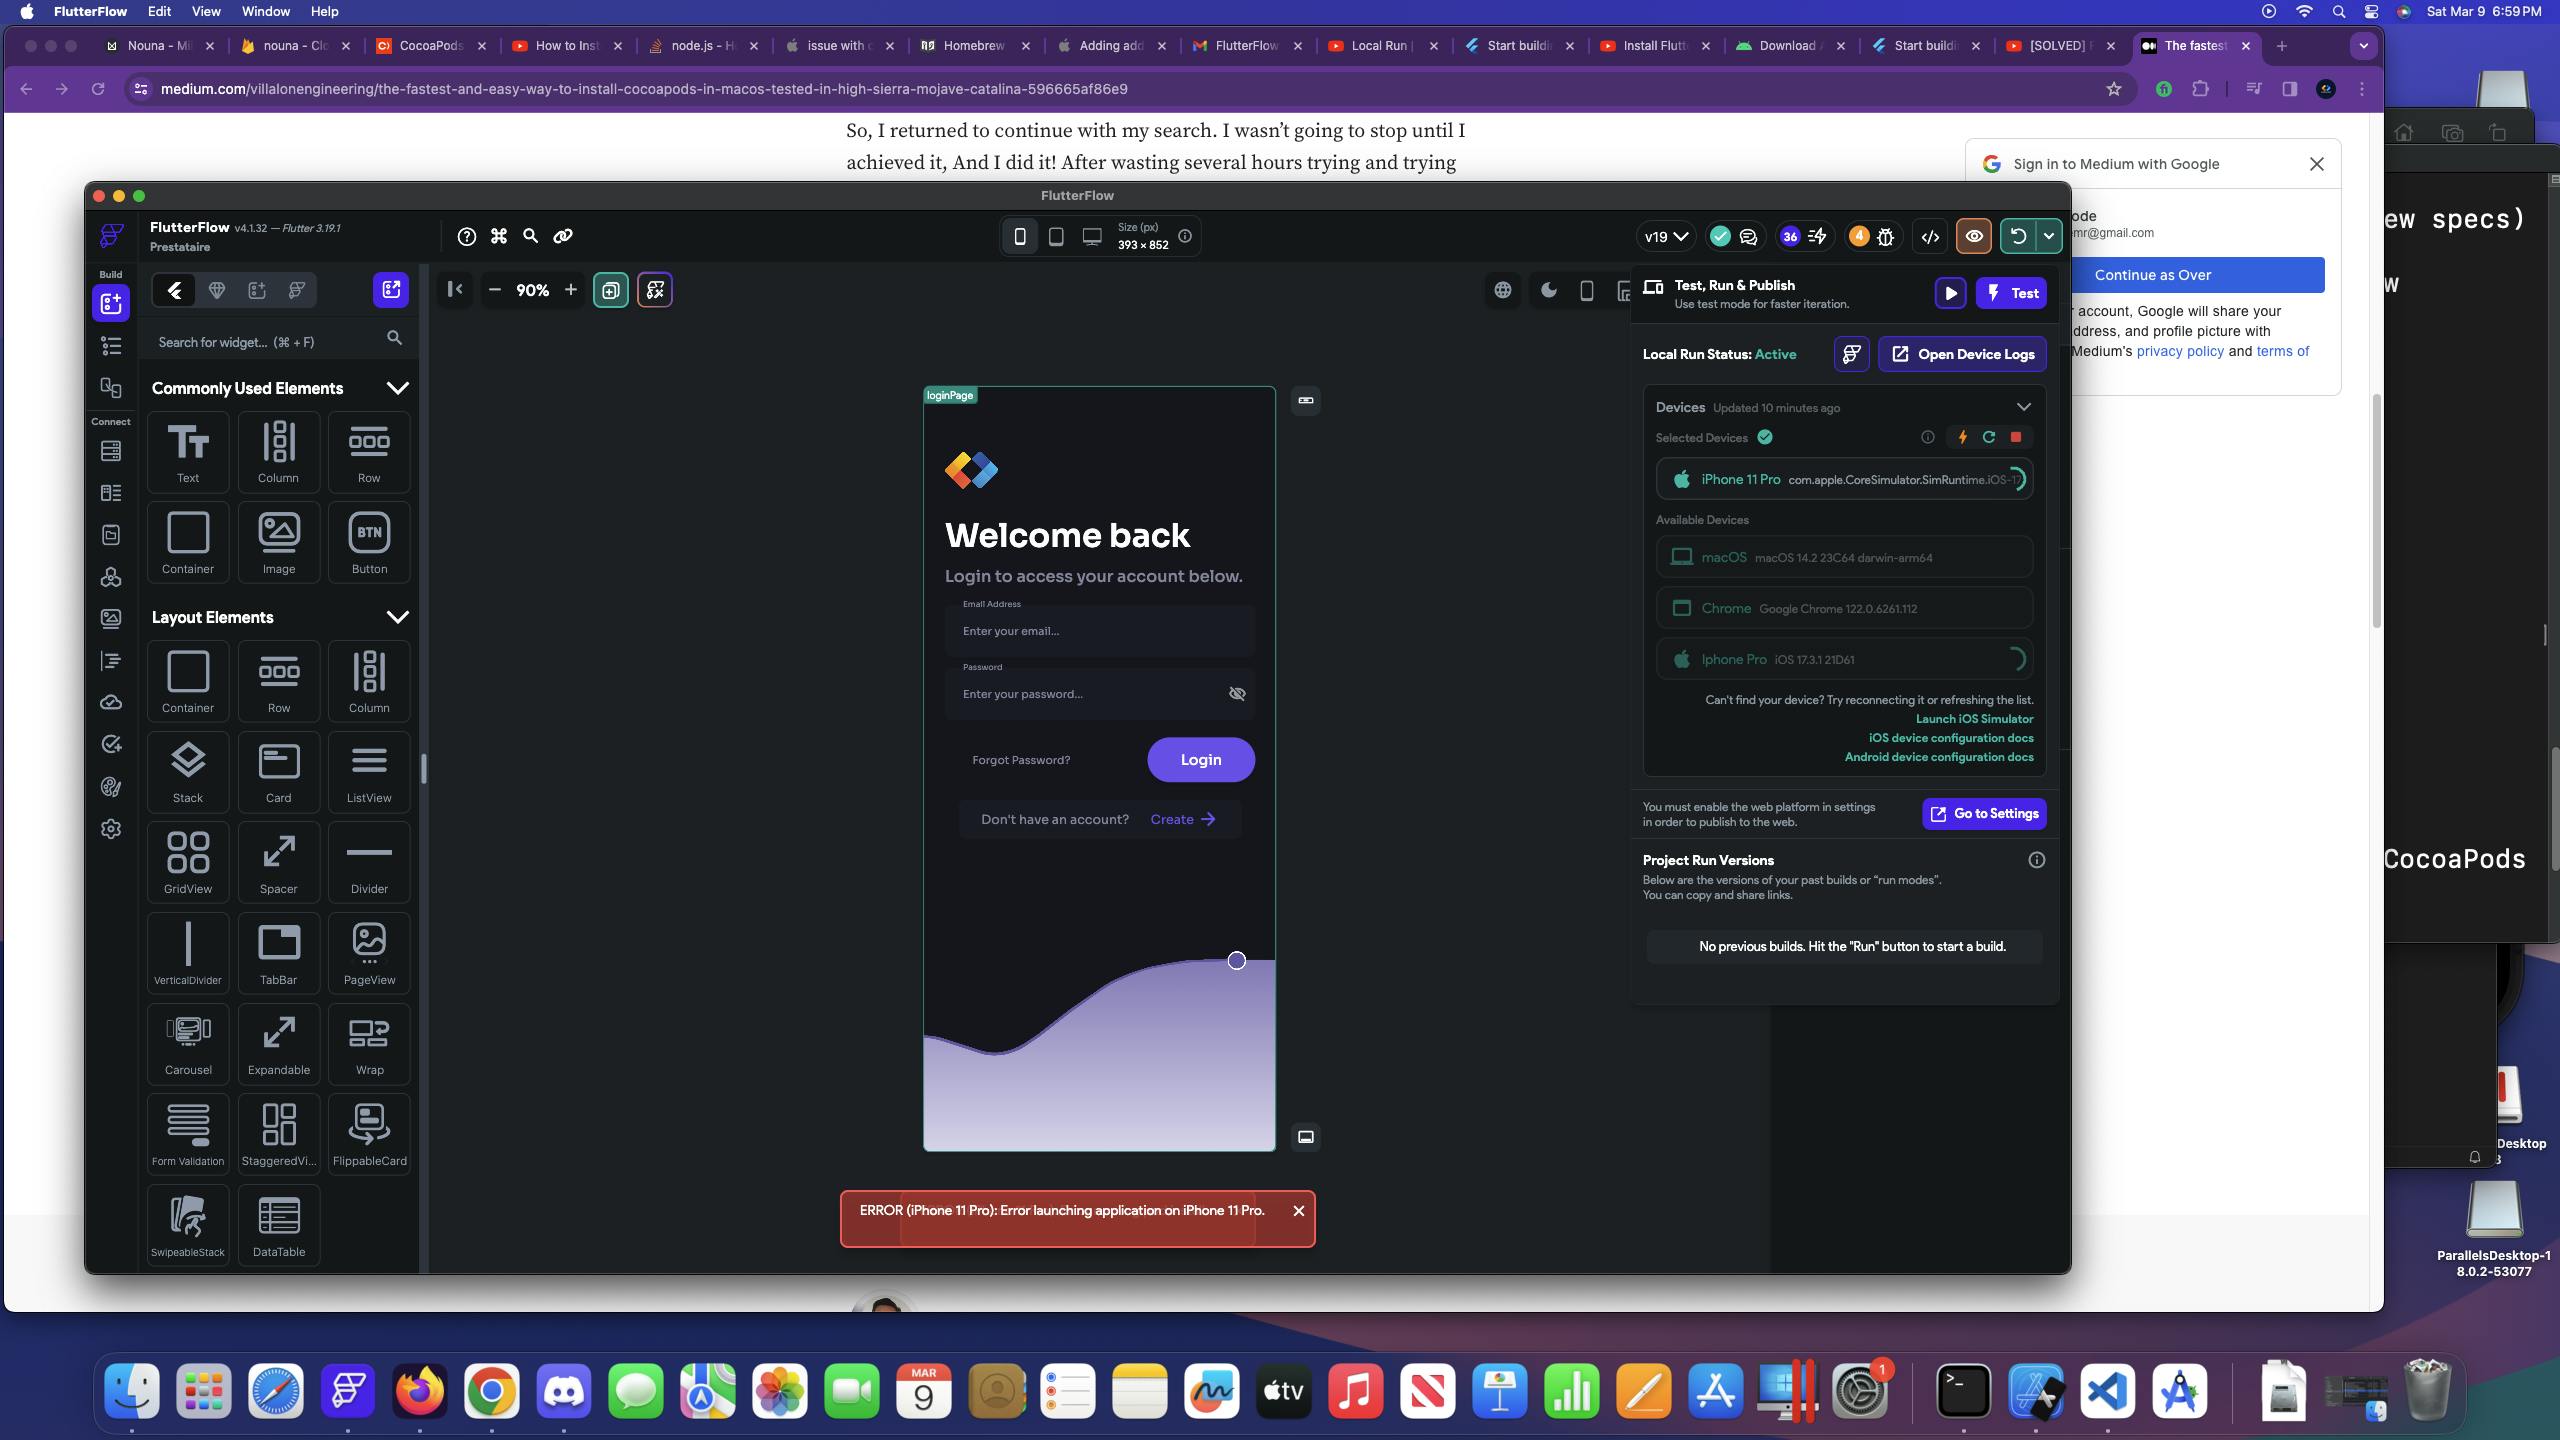Select the phone canvas size icon

[x=1020, y=236]
